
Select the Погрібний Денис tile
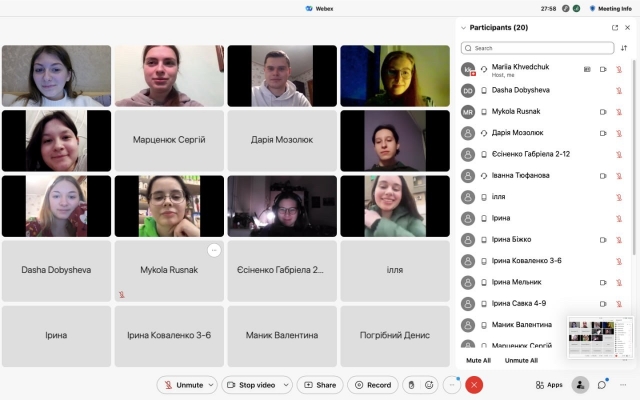(x=395, y=336)
